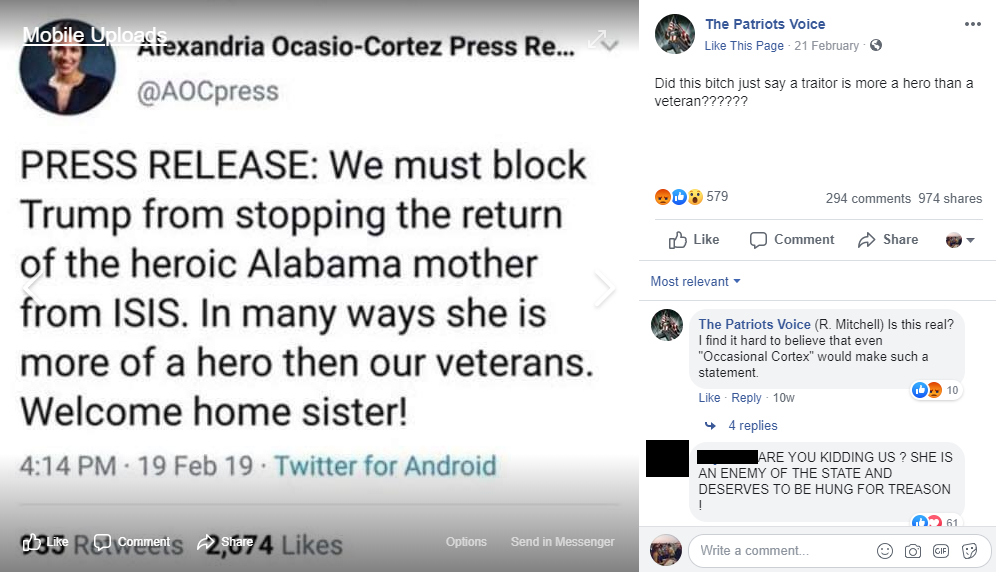Open the Most relevant comment sorting dropdown

tap(695, 282)
